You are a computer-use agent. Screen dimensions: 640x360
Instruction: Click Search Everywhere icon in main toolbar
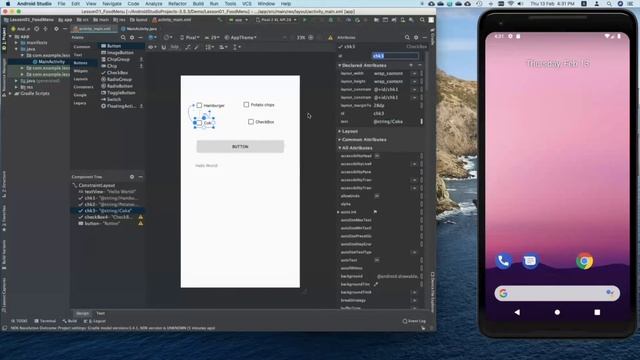[x=422, y=20]
